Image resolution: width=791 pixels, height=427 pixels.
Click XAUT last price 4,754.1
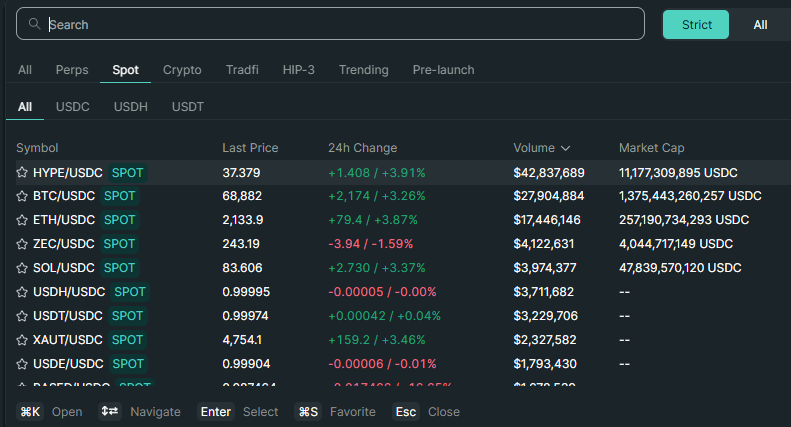(242, 340)
